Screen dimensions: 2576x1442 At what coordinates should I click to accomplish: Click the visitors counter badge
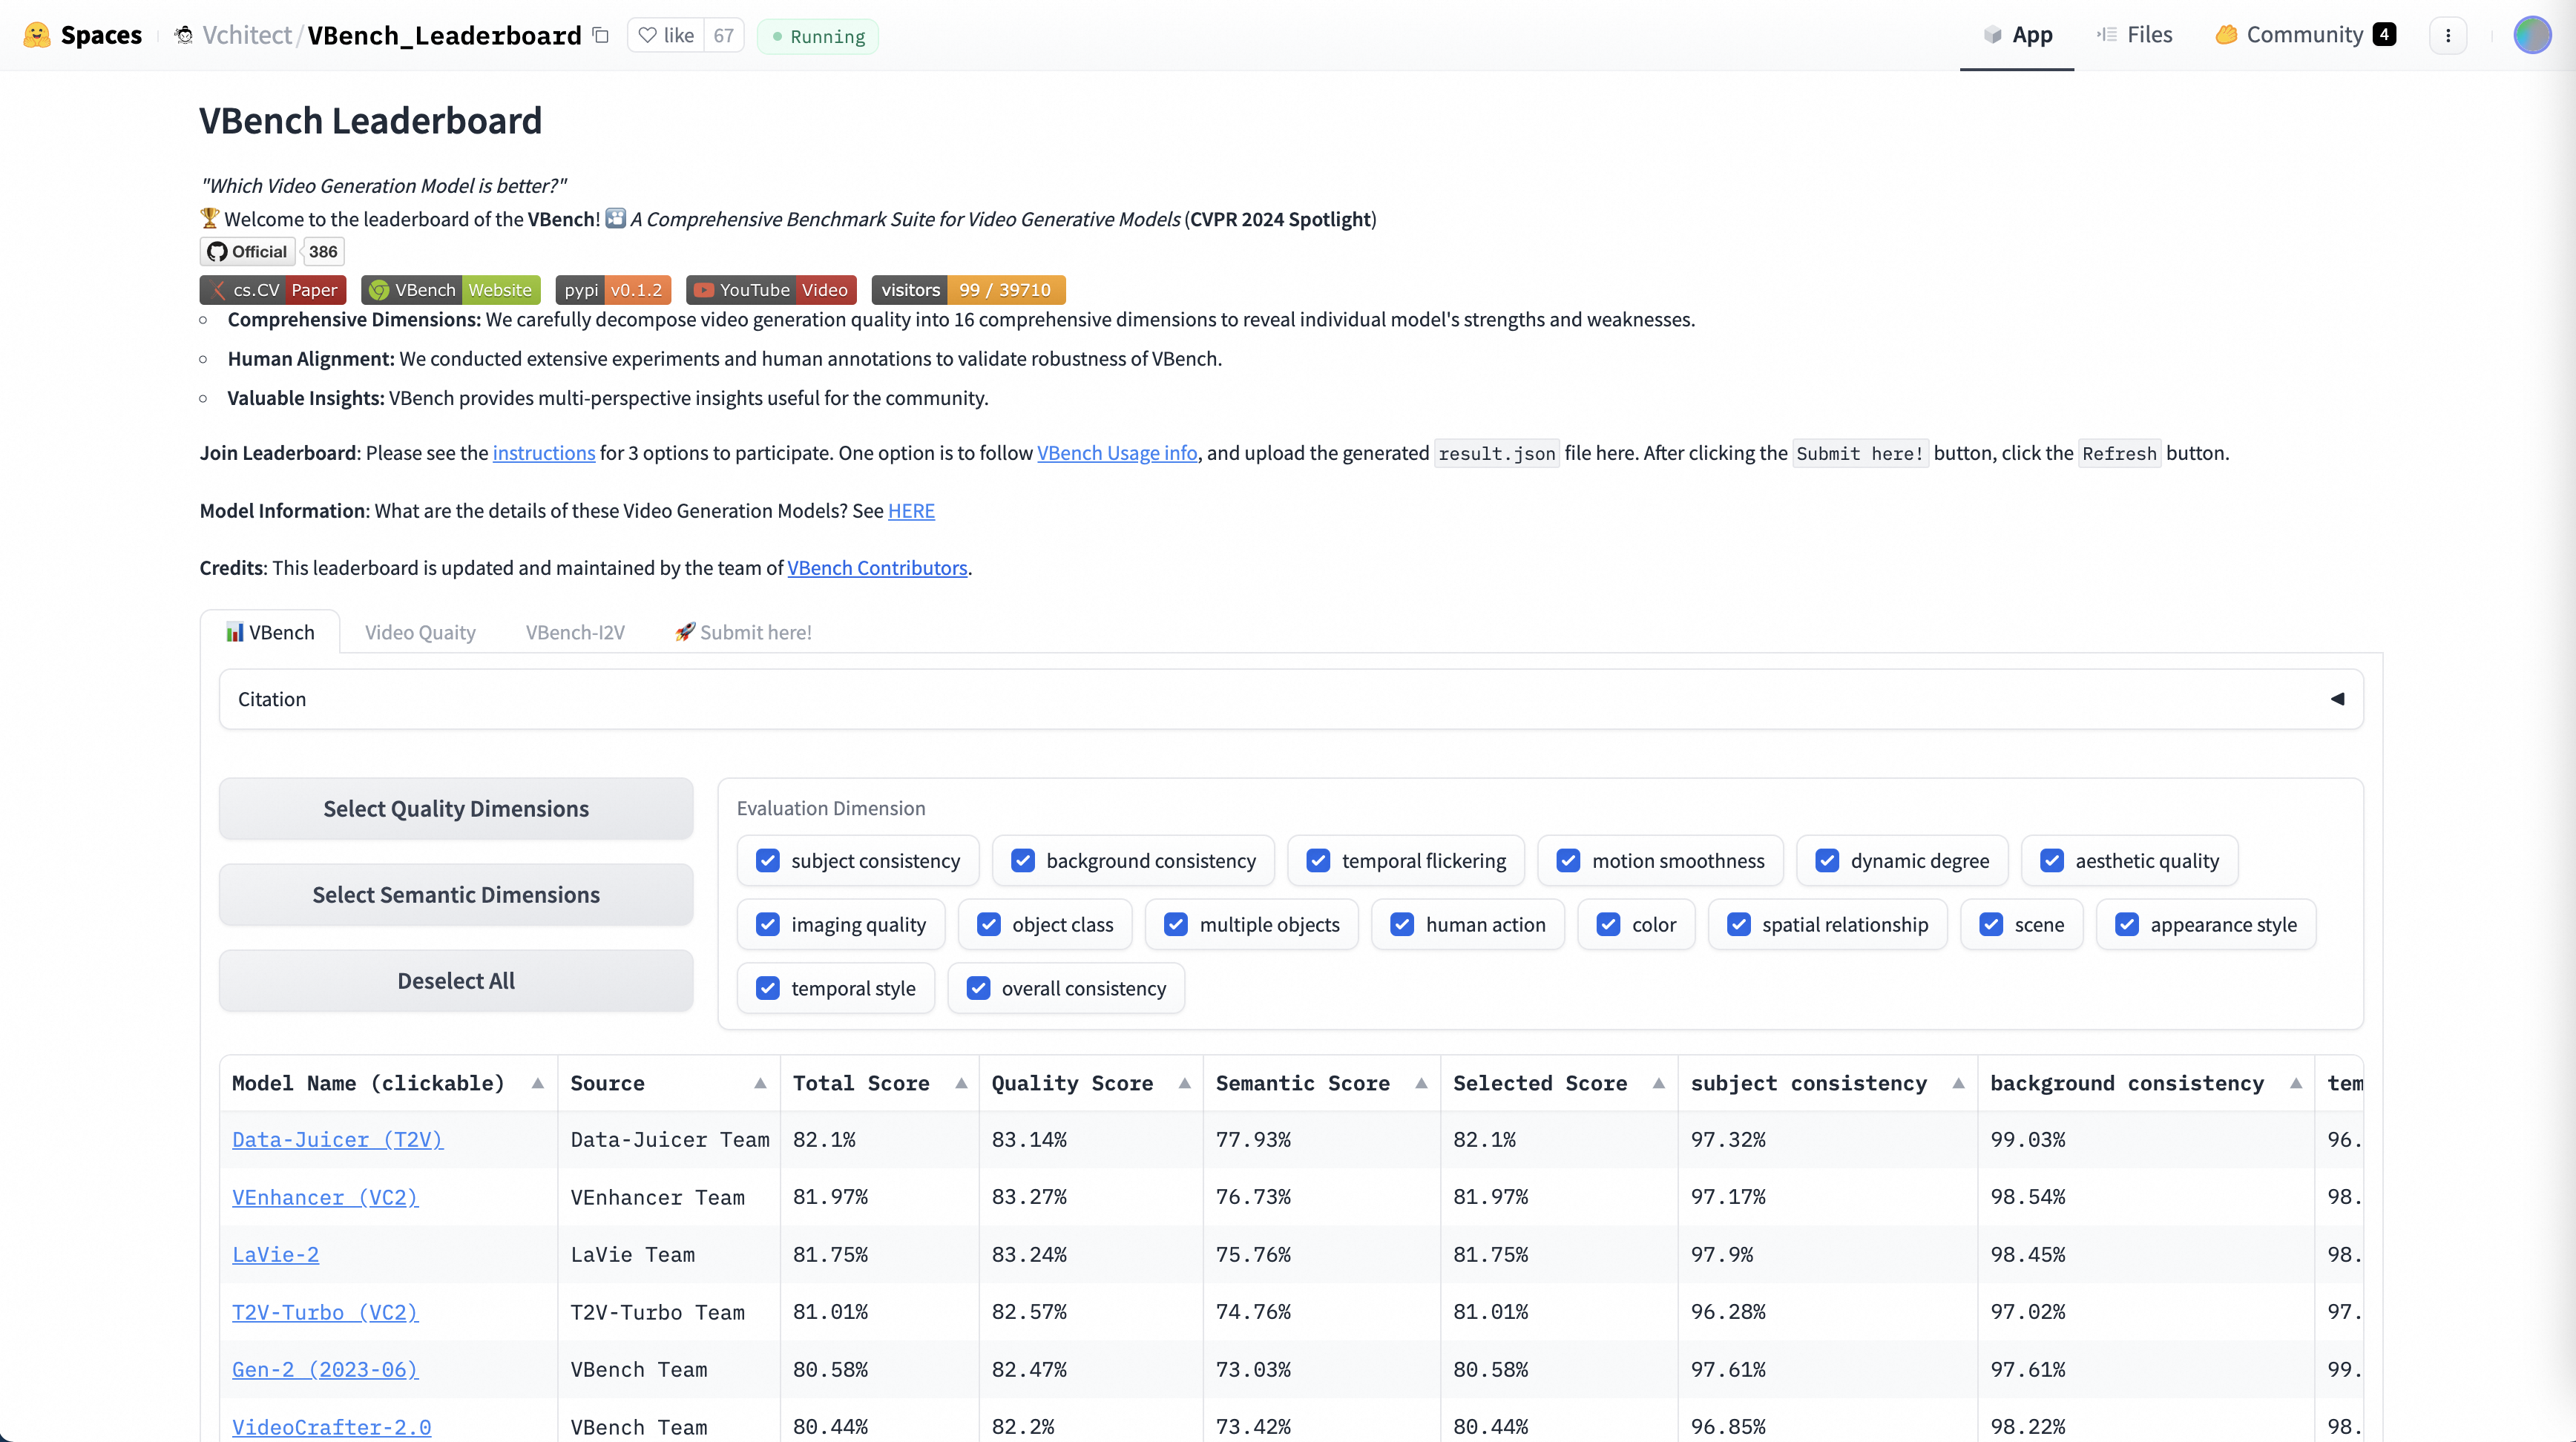tap(968, 290)
